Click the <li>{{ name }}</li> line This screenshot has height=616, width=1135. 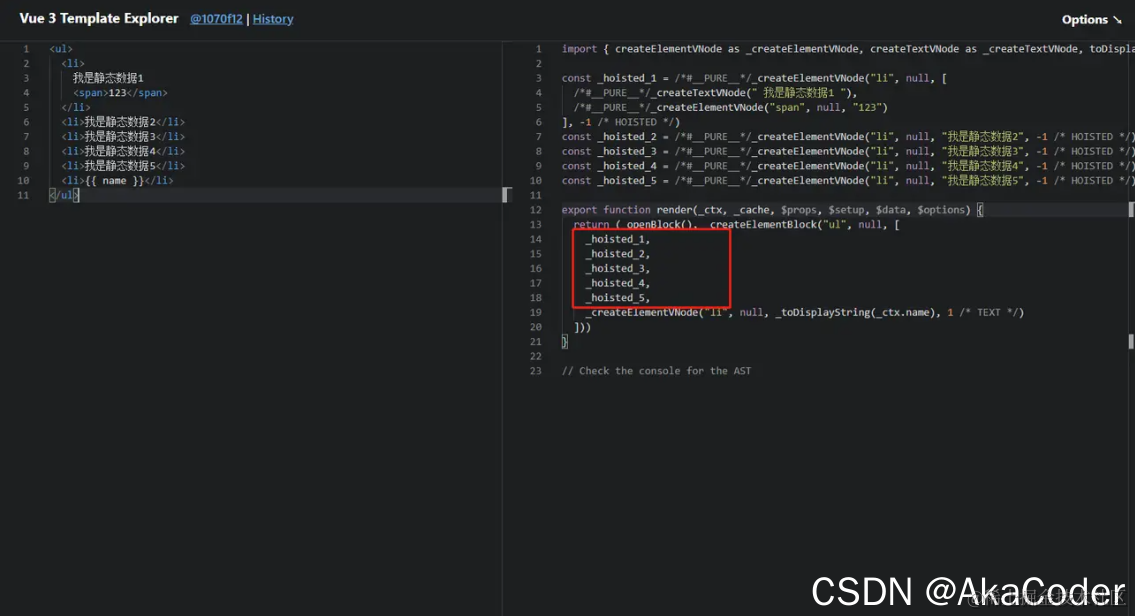[117, 181]
